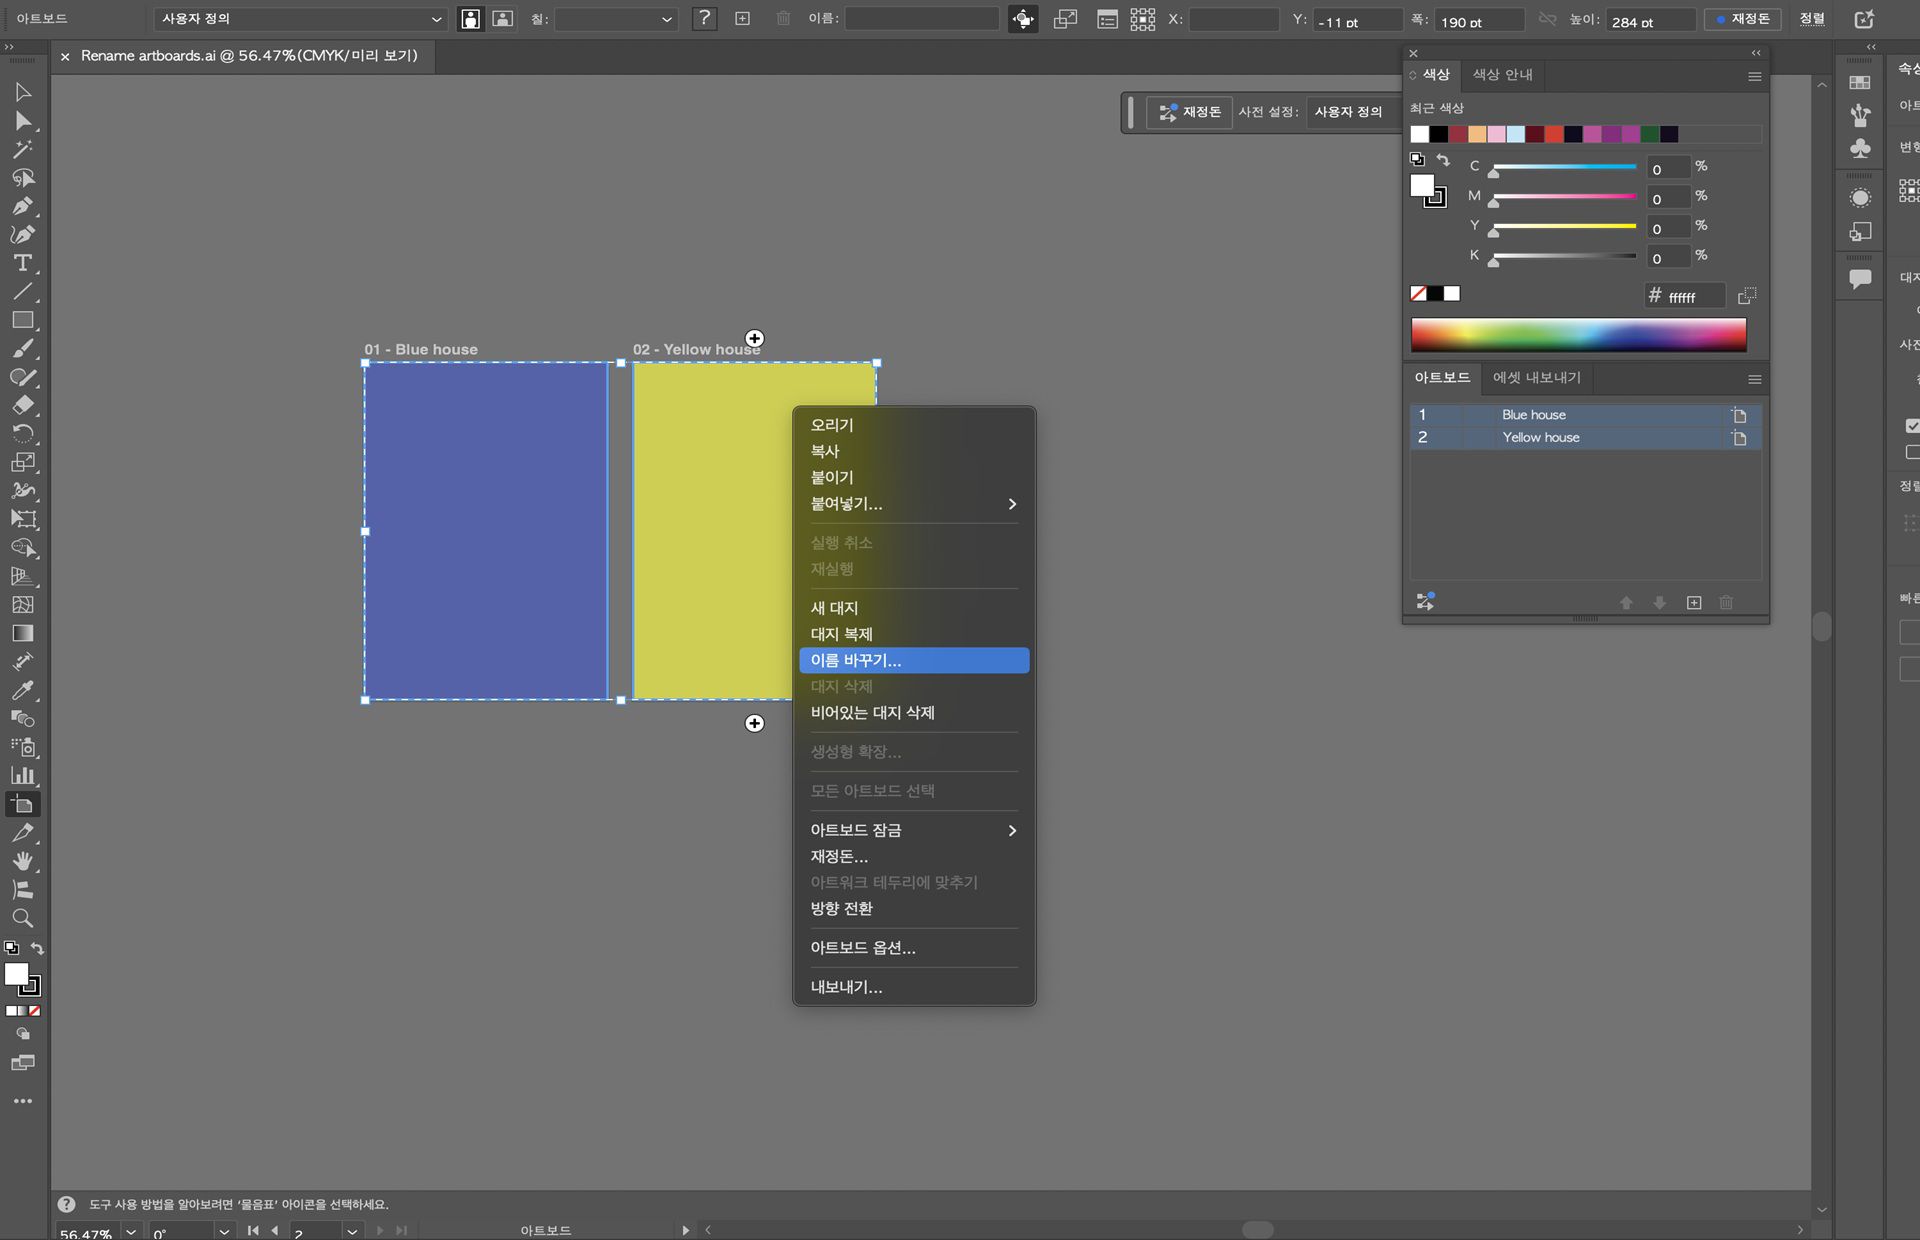Select the Rectangle tool in toolbar
Screen dimensions: 1920x1240
click(x=22, y=320)
